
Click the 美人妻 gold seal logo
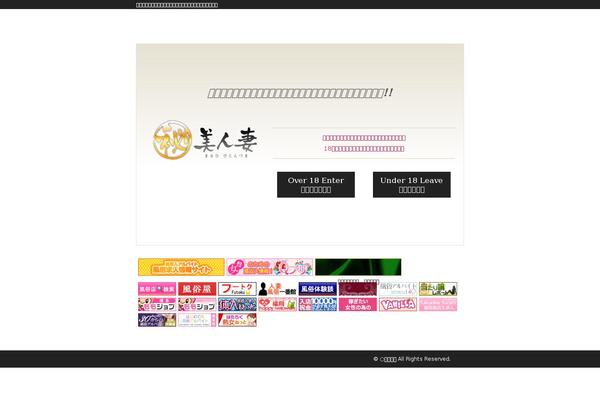coord(205,140)
